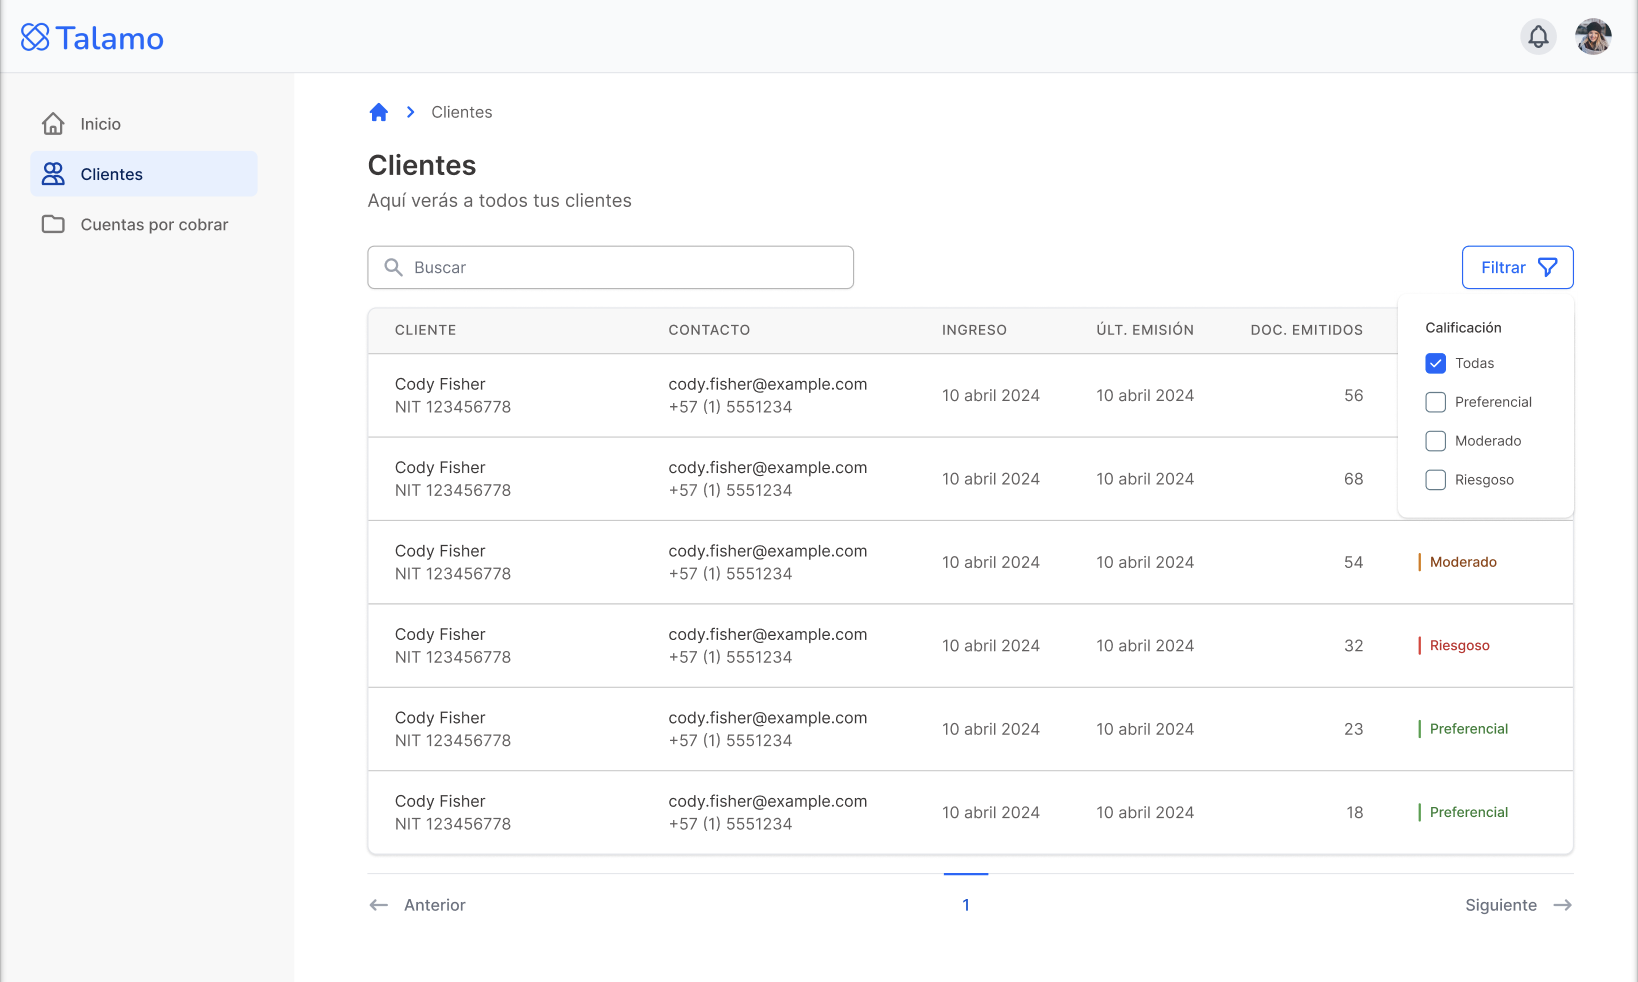Click the Clientes people icon in sidebar
1638x982 pixels.
coord(53,174)
